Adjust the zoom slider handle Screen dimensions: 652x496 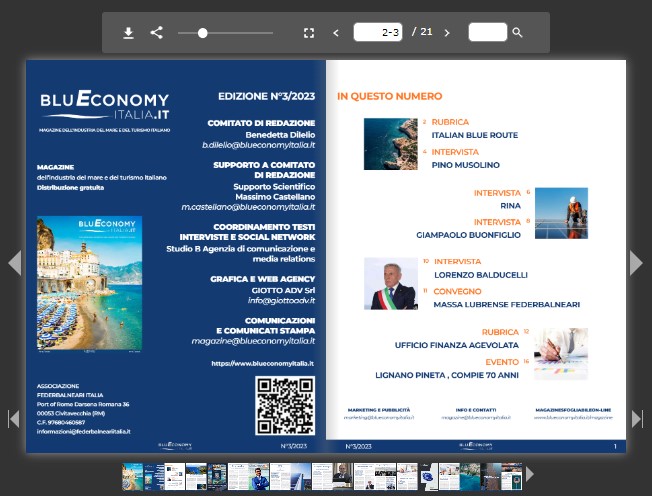[x=203, y=33]
